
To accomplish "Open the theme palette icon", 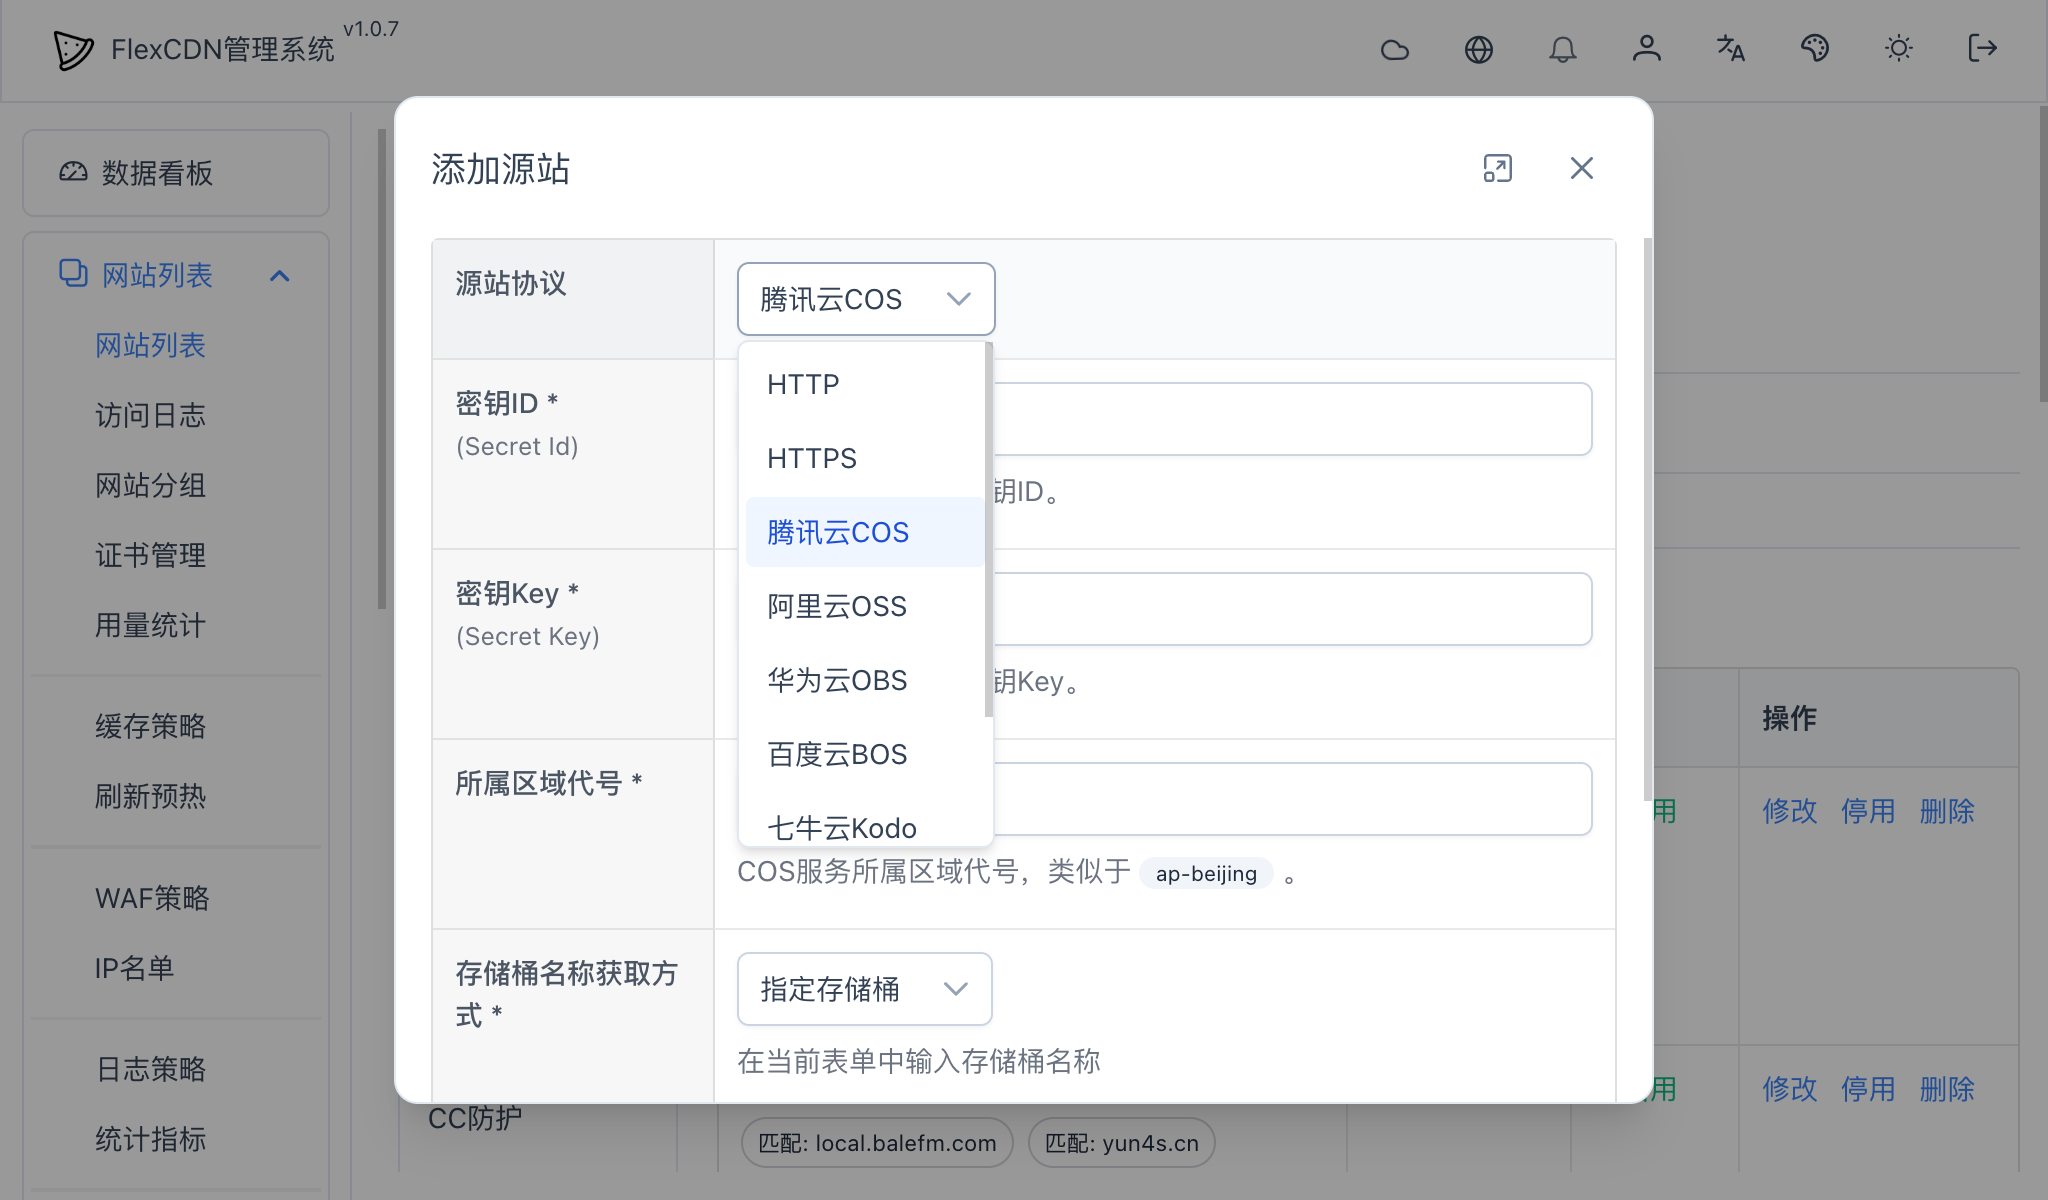I will [1815, 49].
